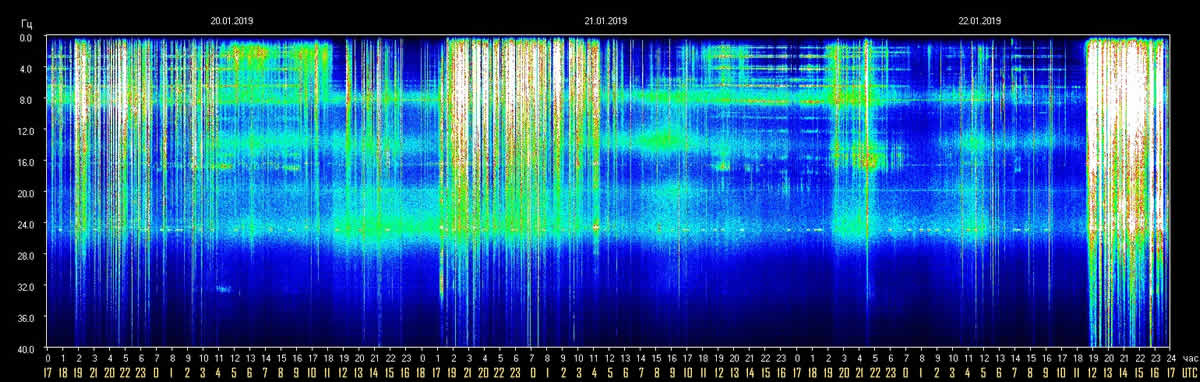The width and height of the screenshot is (1200, 382).
Task: Select the 8.0 frequency axis label
Action: (x=26, y=100)
